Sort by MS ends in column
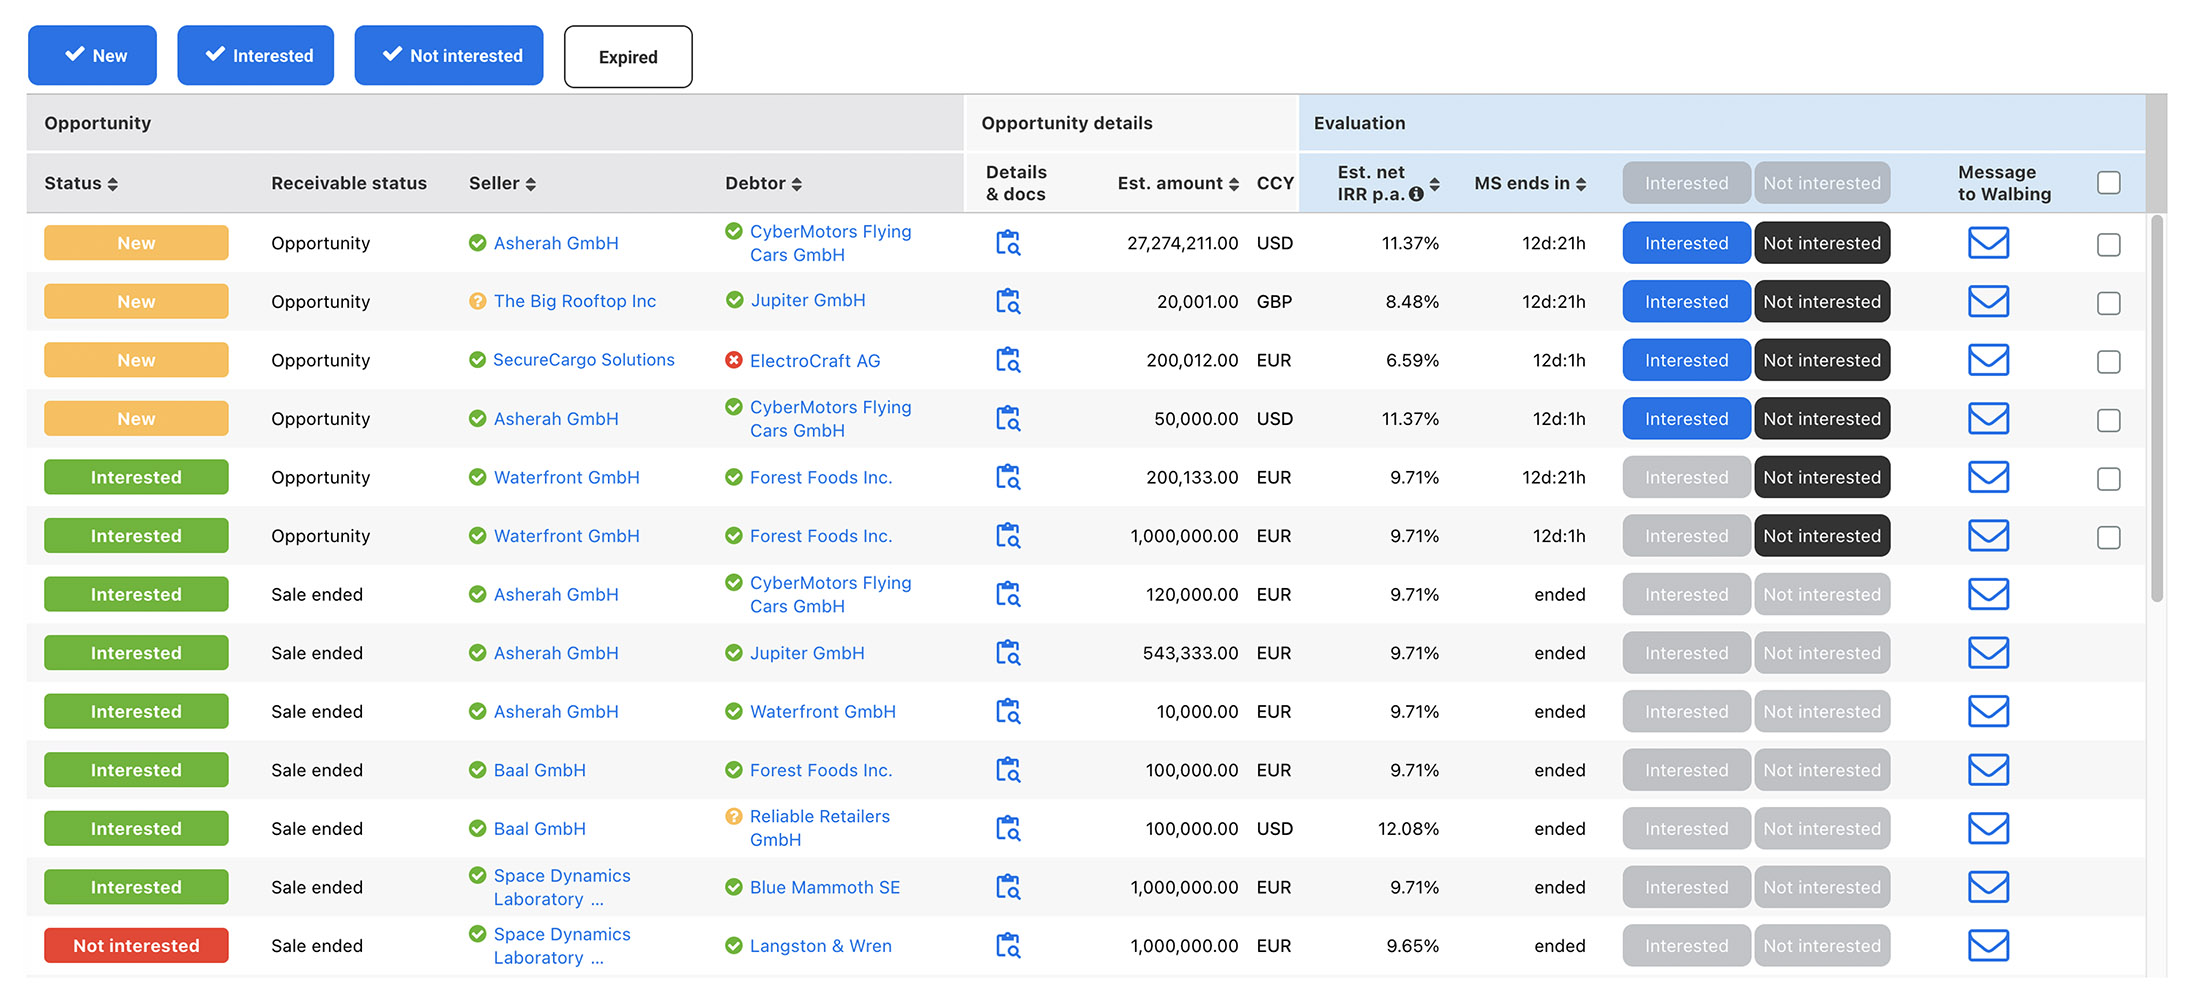This screenshot has width=2200, height=997. point(1530,183)
